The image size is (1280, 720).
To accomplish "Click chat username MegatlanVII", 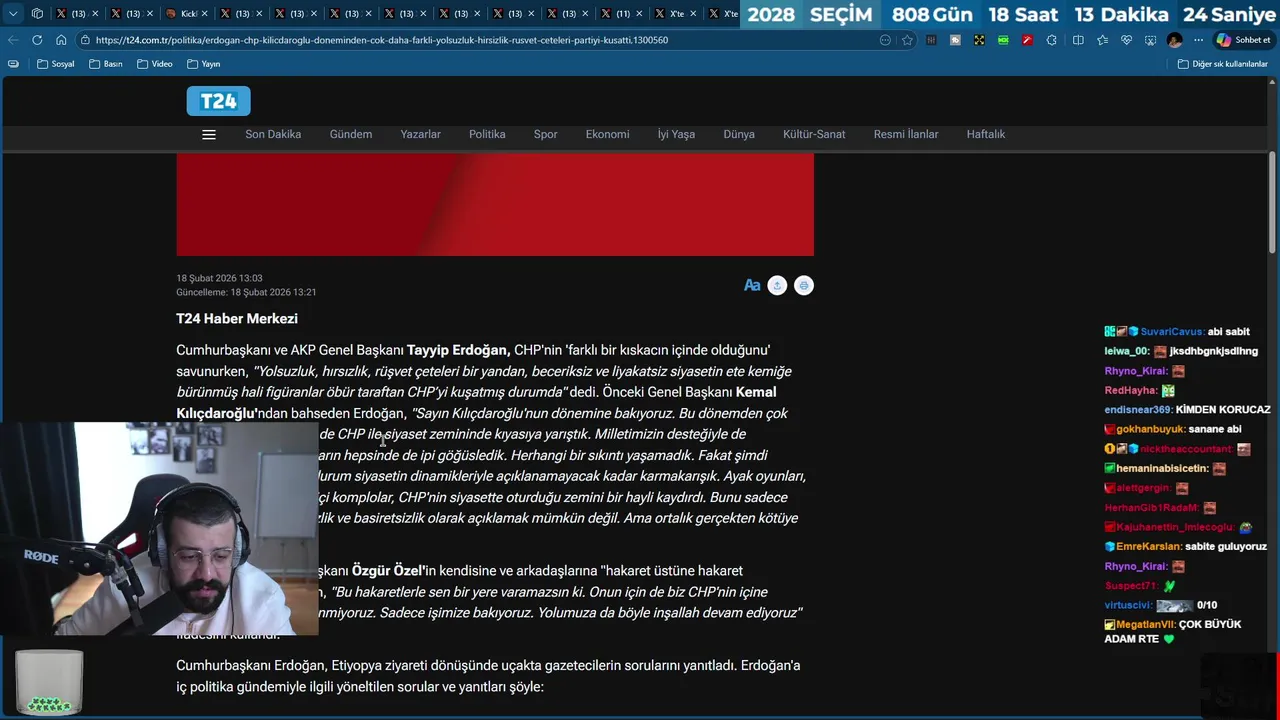I will (x=1145, y=625).
